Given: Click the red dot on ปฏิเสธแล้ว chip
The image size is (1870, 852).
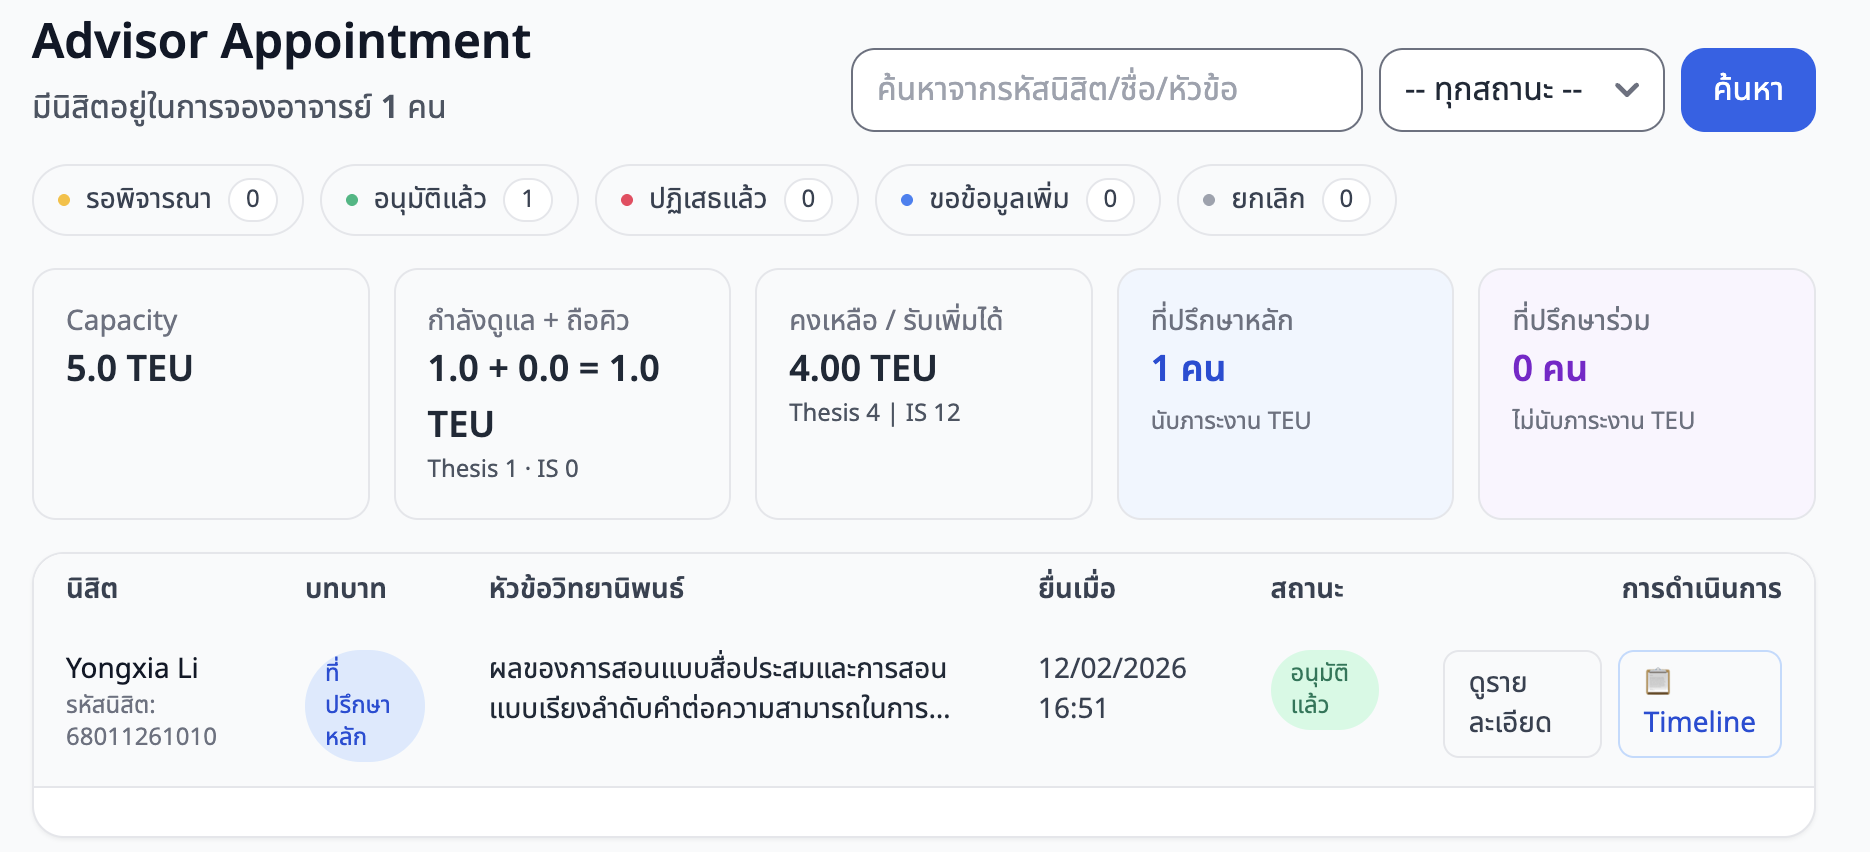Looking at the screenshot, I should (628, 199).
